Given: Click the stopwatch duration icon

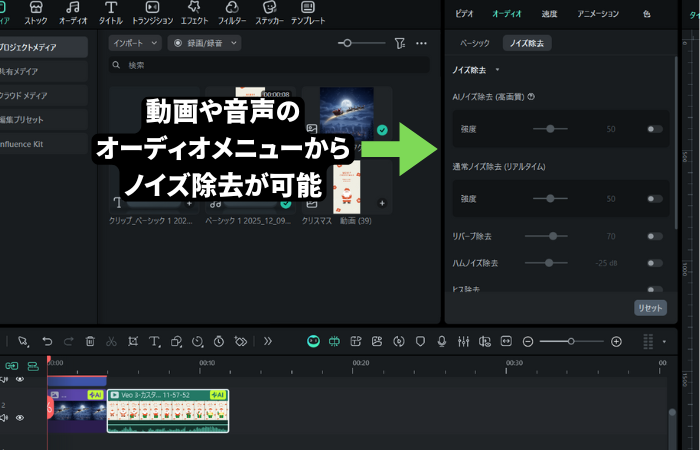Looking at the screenshot, I should pyautogui.click(x=219, y=342).
